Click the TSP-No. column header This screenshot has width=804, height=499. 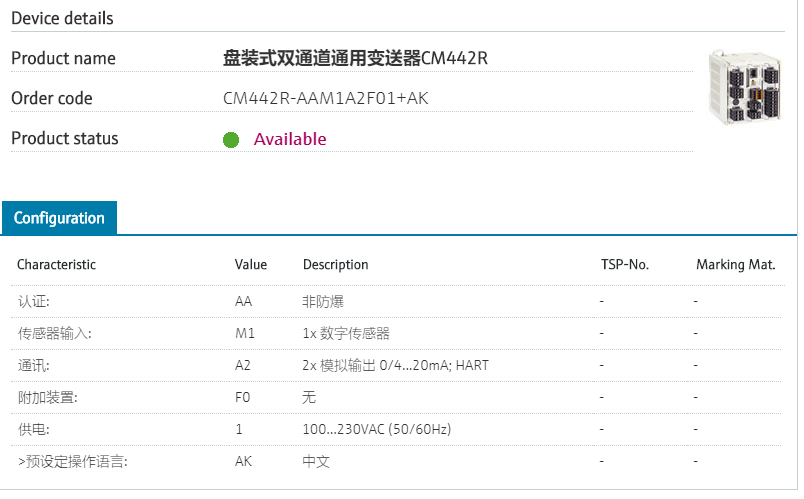pyautogui.click(x=625, y=265)
